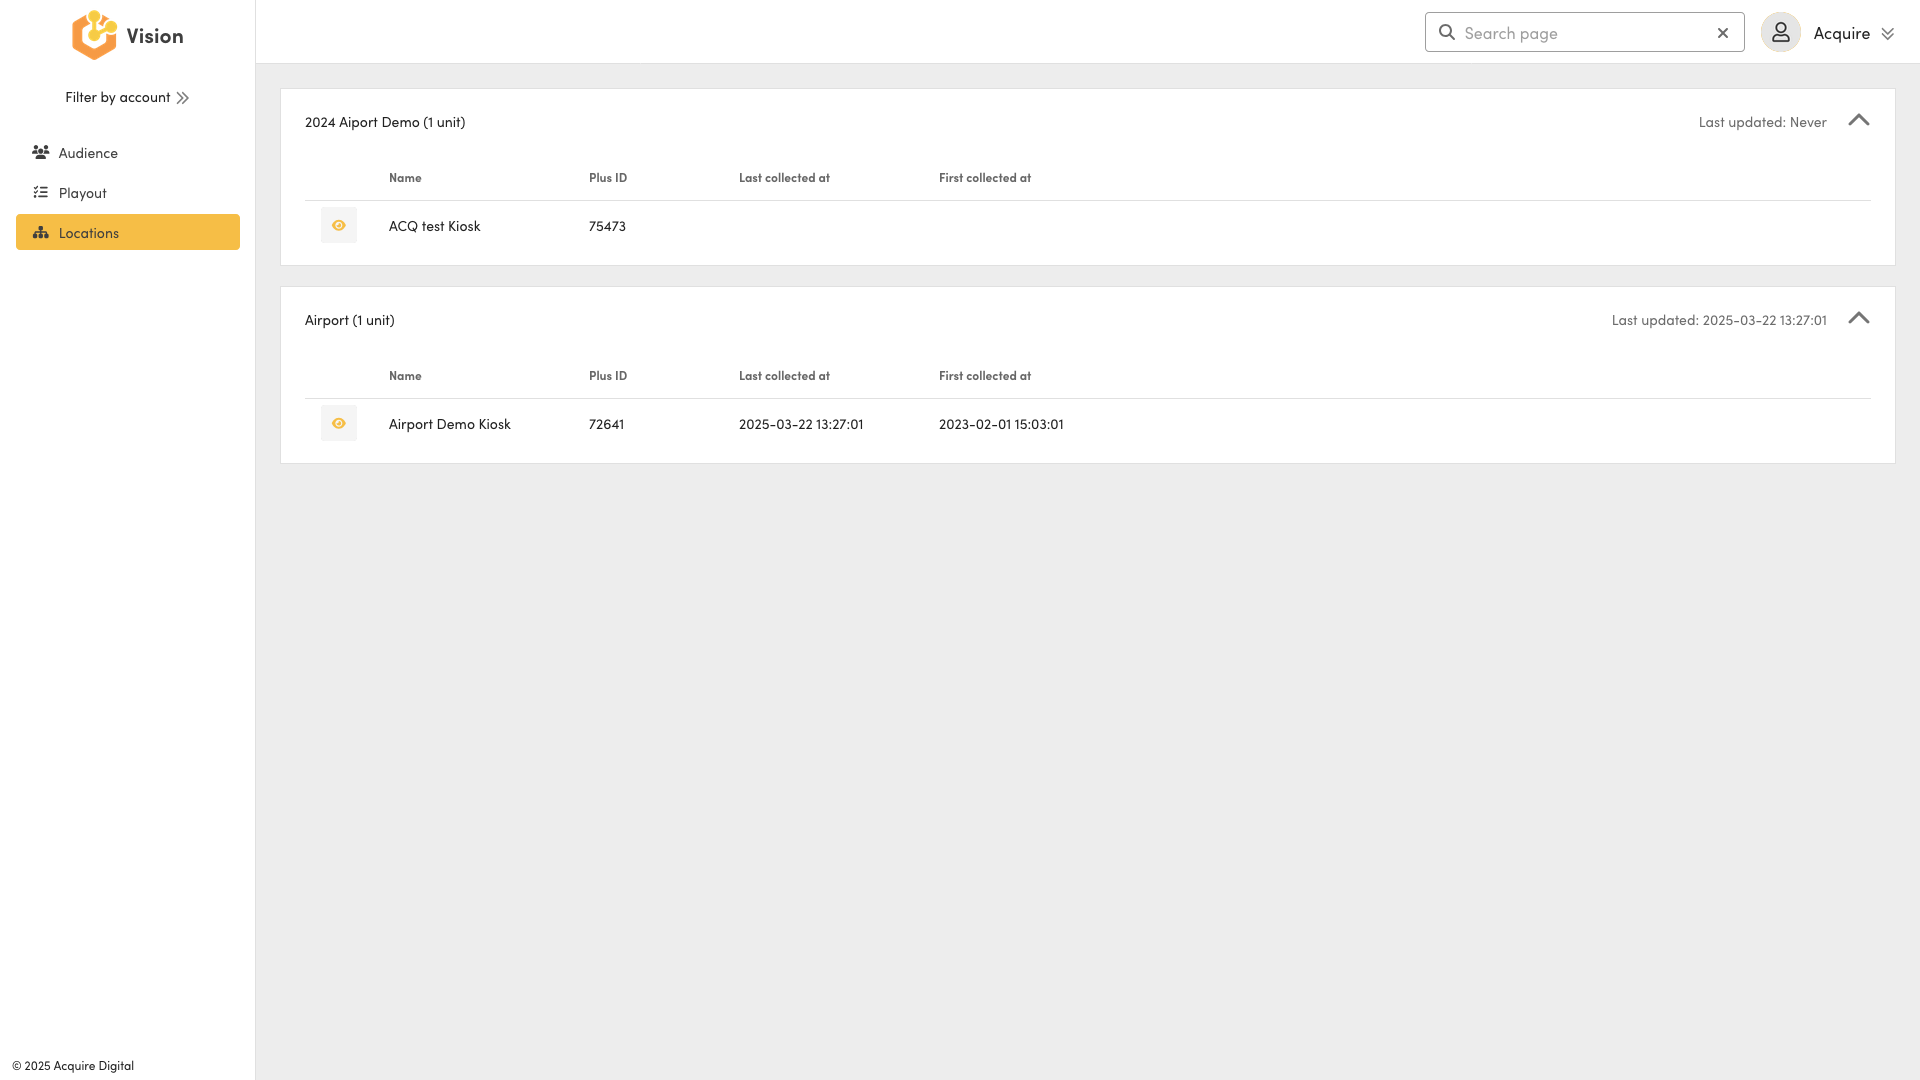
Task: Click the Locations hierarchy icon
Action: pyautogui.click(x=41, y=232)
